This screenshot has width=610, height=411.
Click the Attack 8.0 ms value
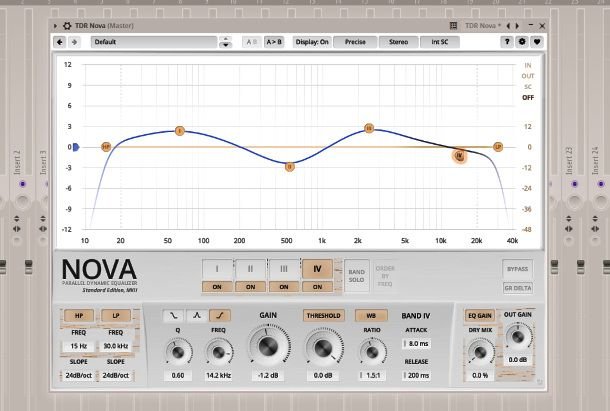tap(416, 344)
